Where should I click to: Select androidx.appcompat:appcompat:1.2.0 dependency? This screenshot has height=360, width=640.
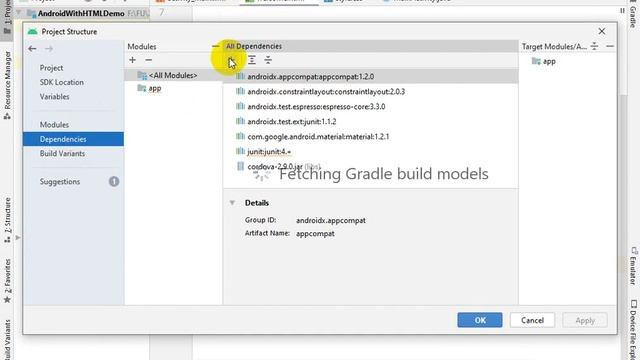pyautogui.click(x=371, y=76)
